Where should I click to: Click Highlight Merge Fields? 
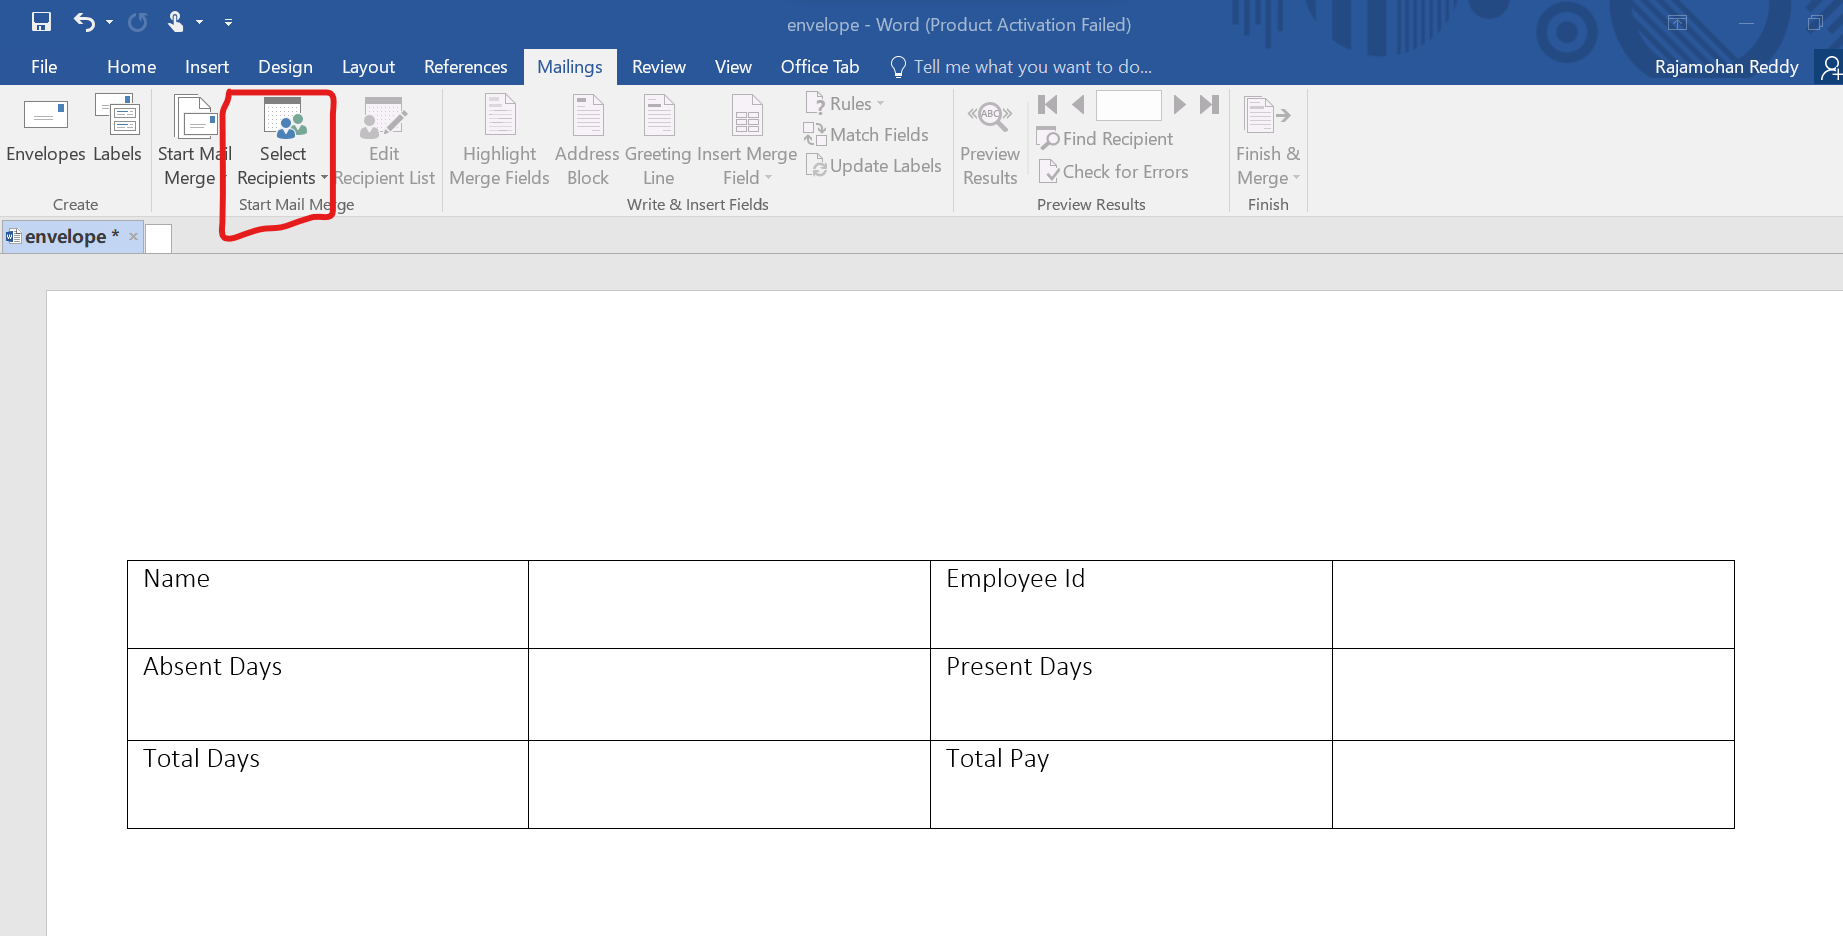click(x=499, y=140)
